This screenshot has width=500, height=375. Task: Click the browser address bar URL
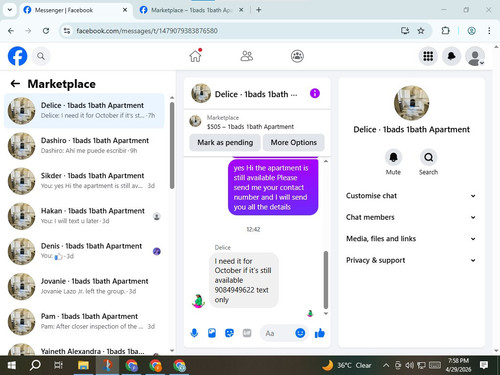pyautogui.click(x=147, y=31)
